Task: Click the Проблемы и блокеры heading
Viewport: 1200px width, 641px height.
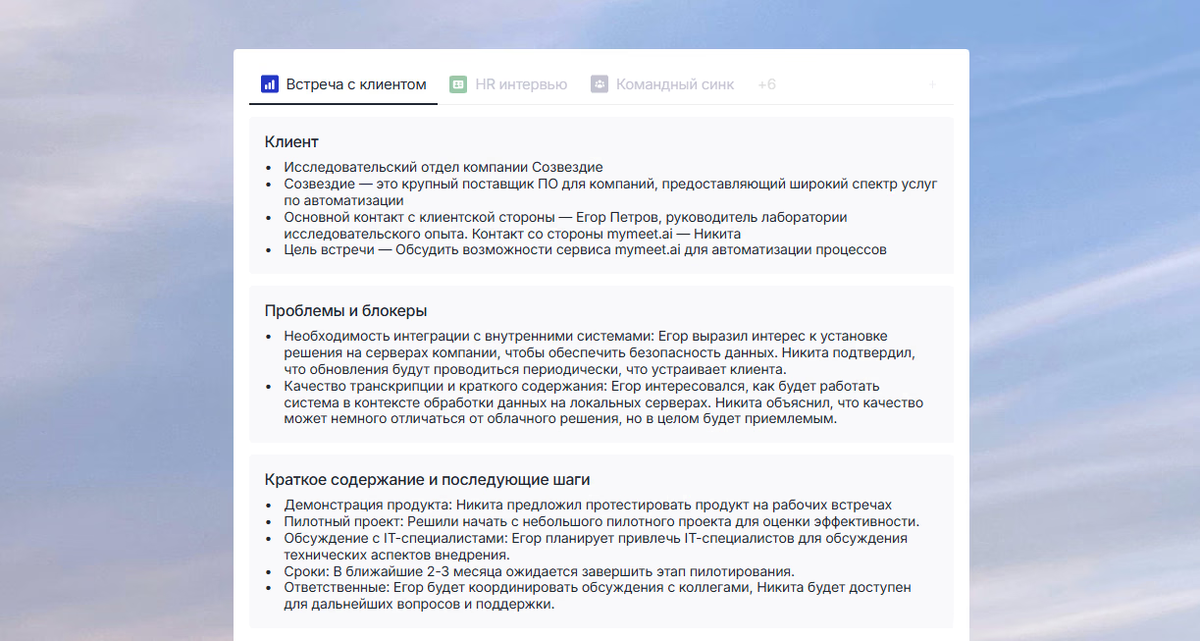Action: [346, 311]
